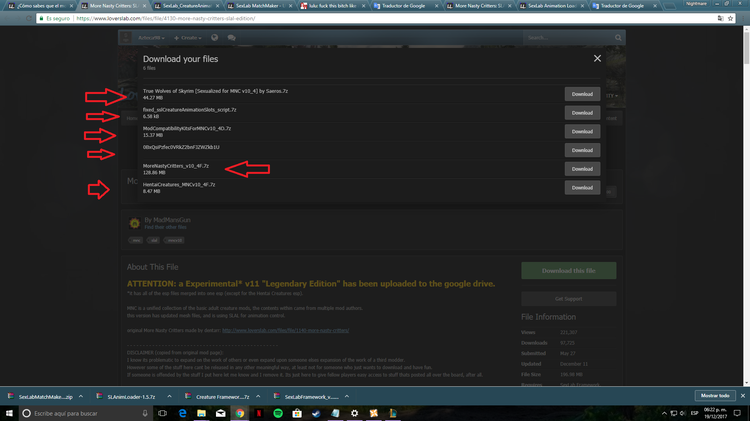The image size is (750, 421).
Task: Open SLAnimLoader-1.5.7z download options chevron
Action: [169, 397]
